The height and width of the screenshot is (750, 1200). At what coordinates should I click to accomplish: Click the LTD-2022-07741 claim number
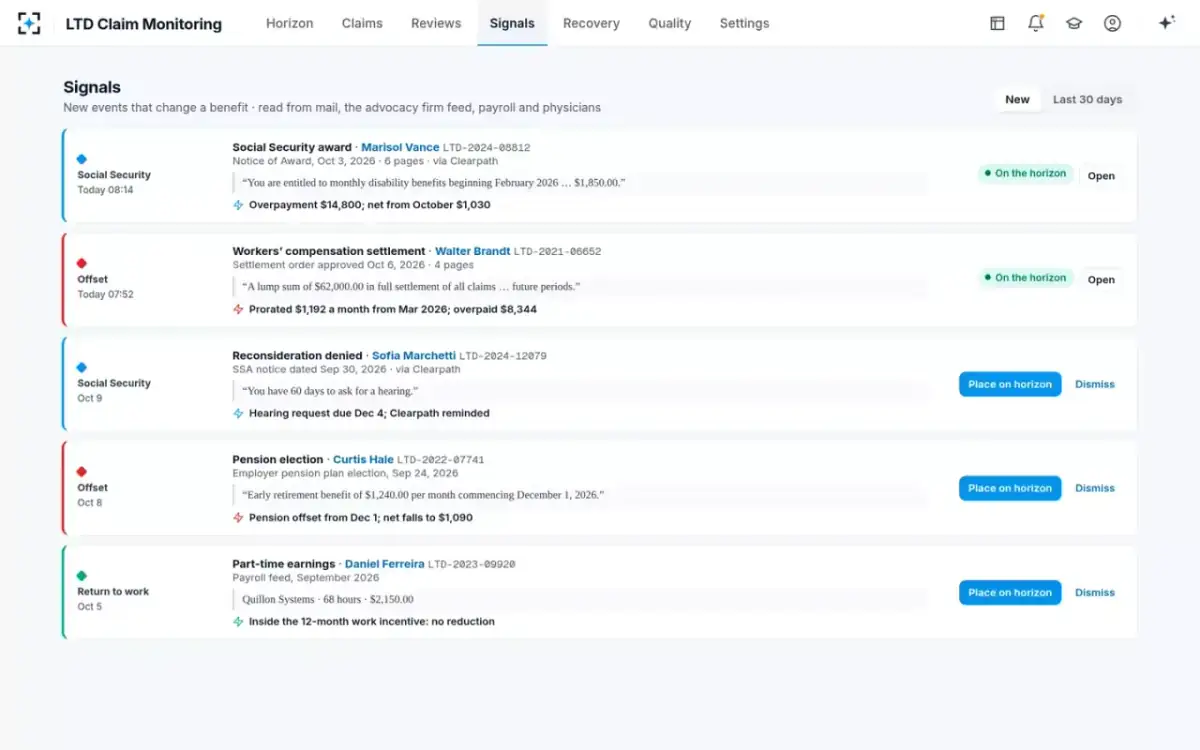(x=441, y=460)
